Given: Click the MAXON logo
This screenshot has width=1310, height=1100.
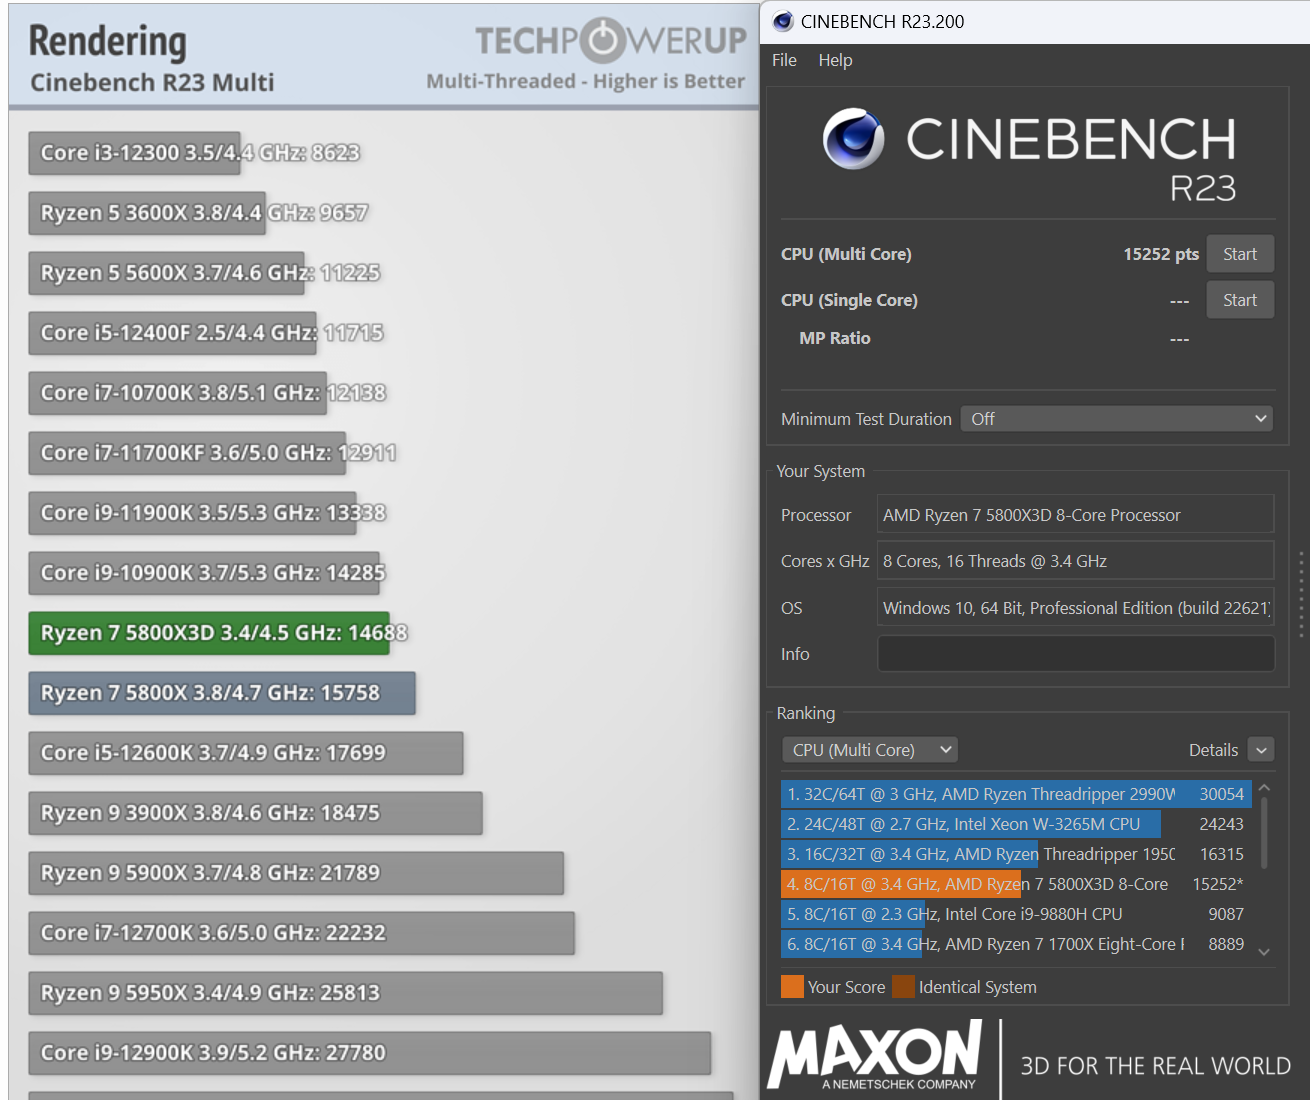Looking at the screenshot, I should click(875, 1055).
